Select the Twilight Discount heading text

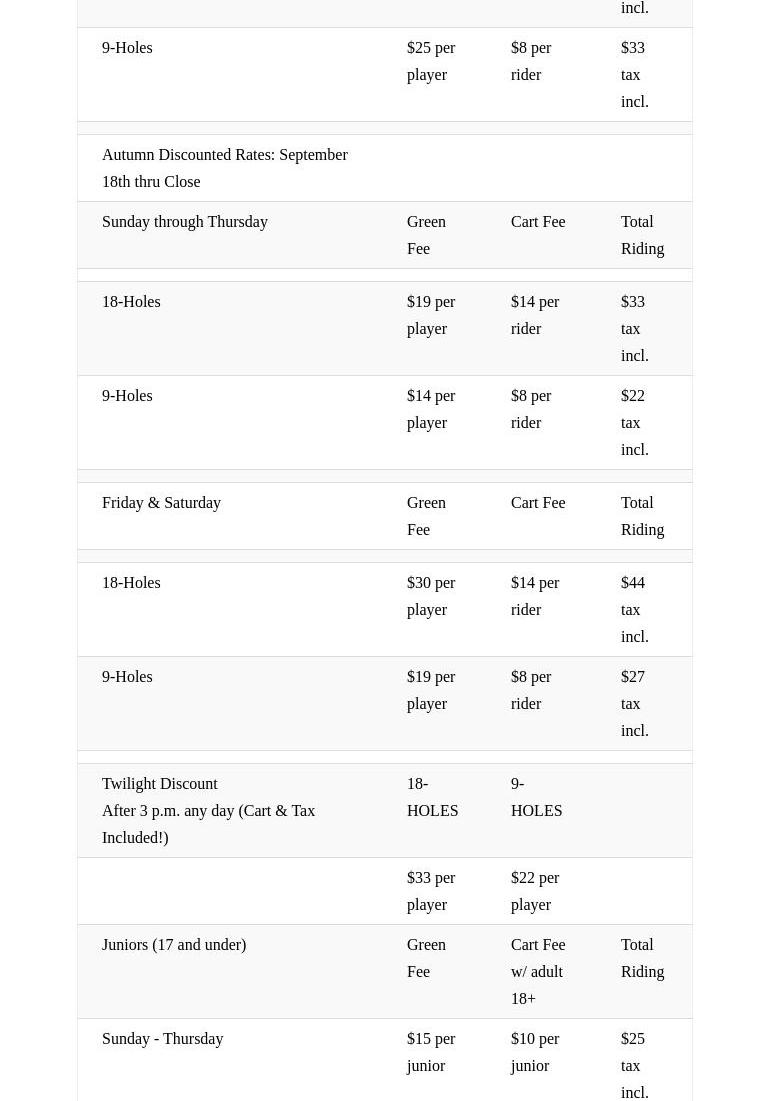(160, 784)
